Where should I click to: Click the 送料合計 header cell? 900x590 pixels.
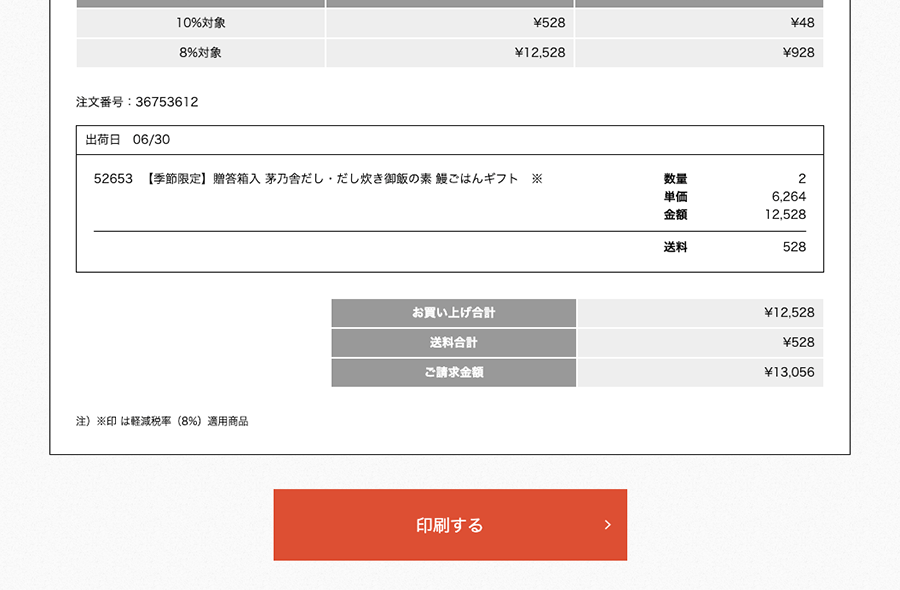click(453, 343)
